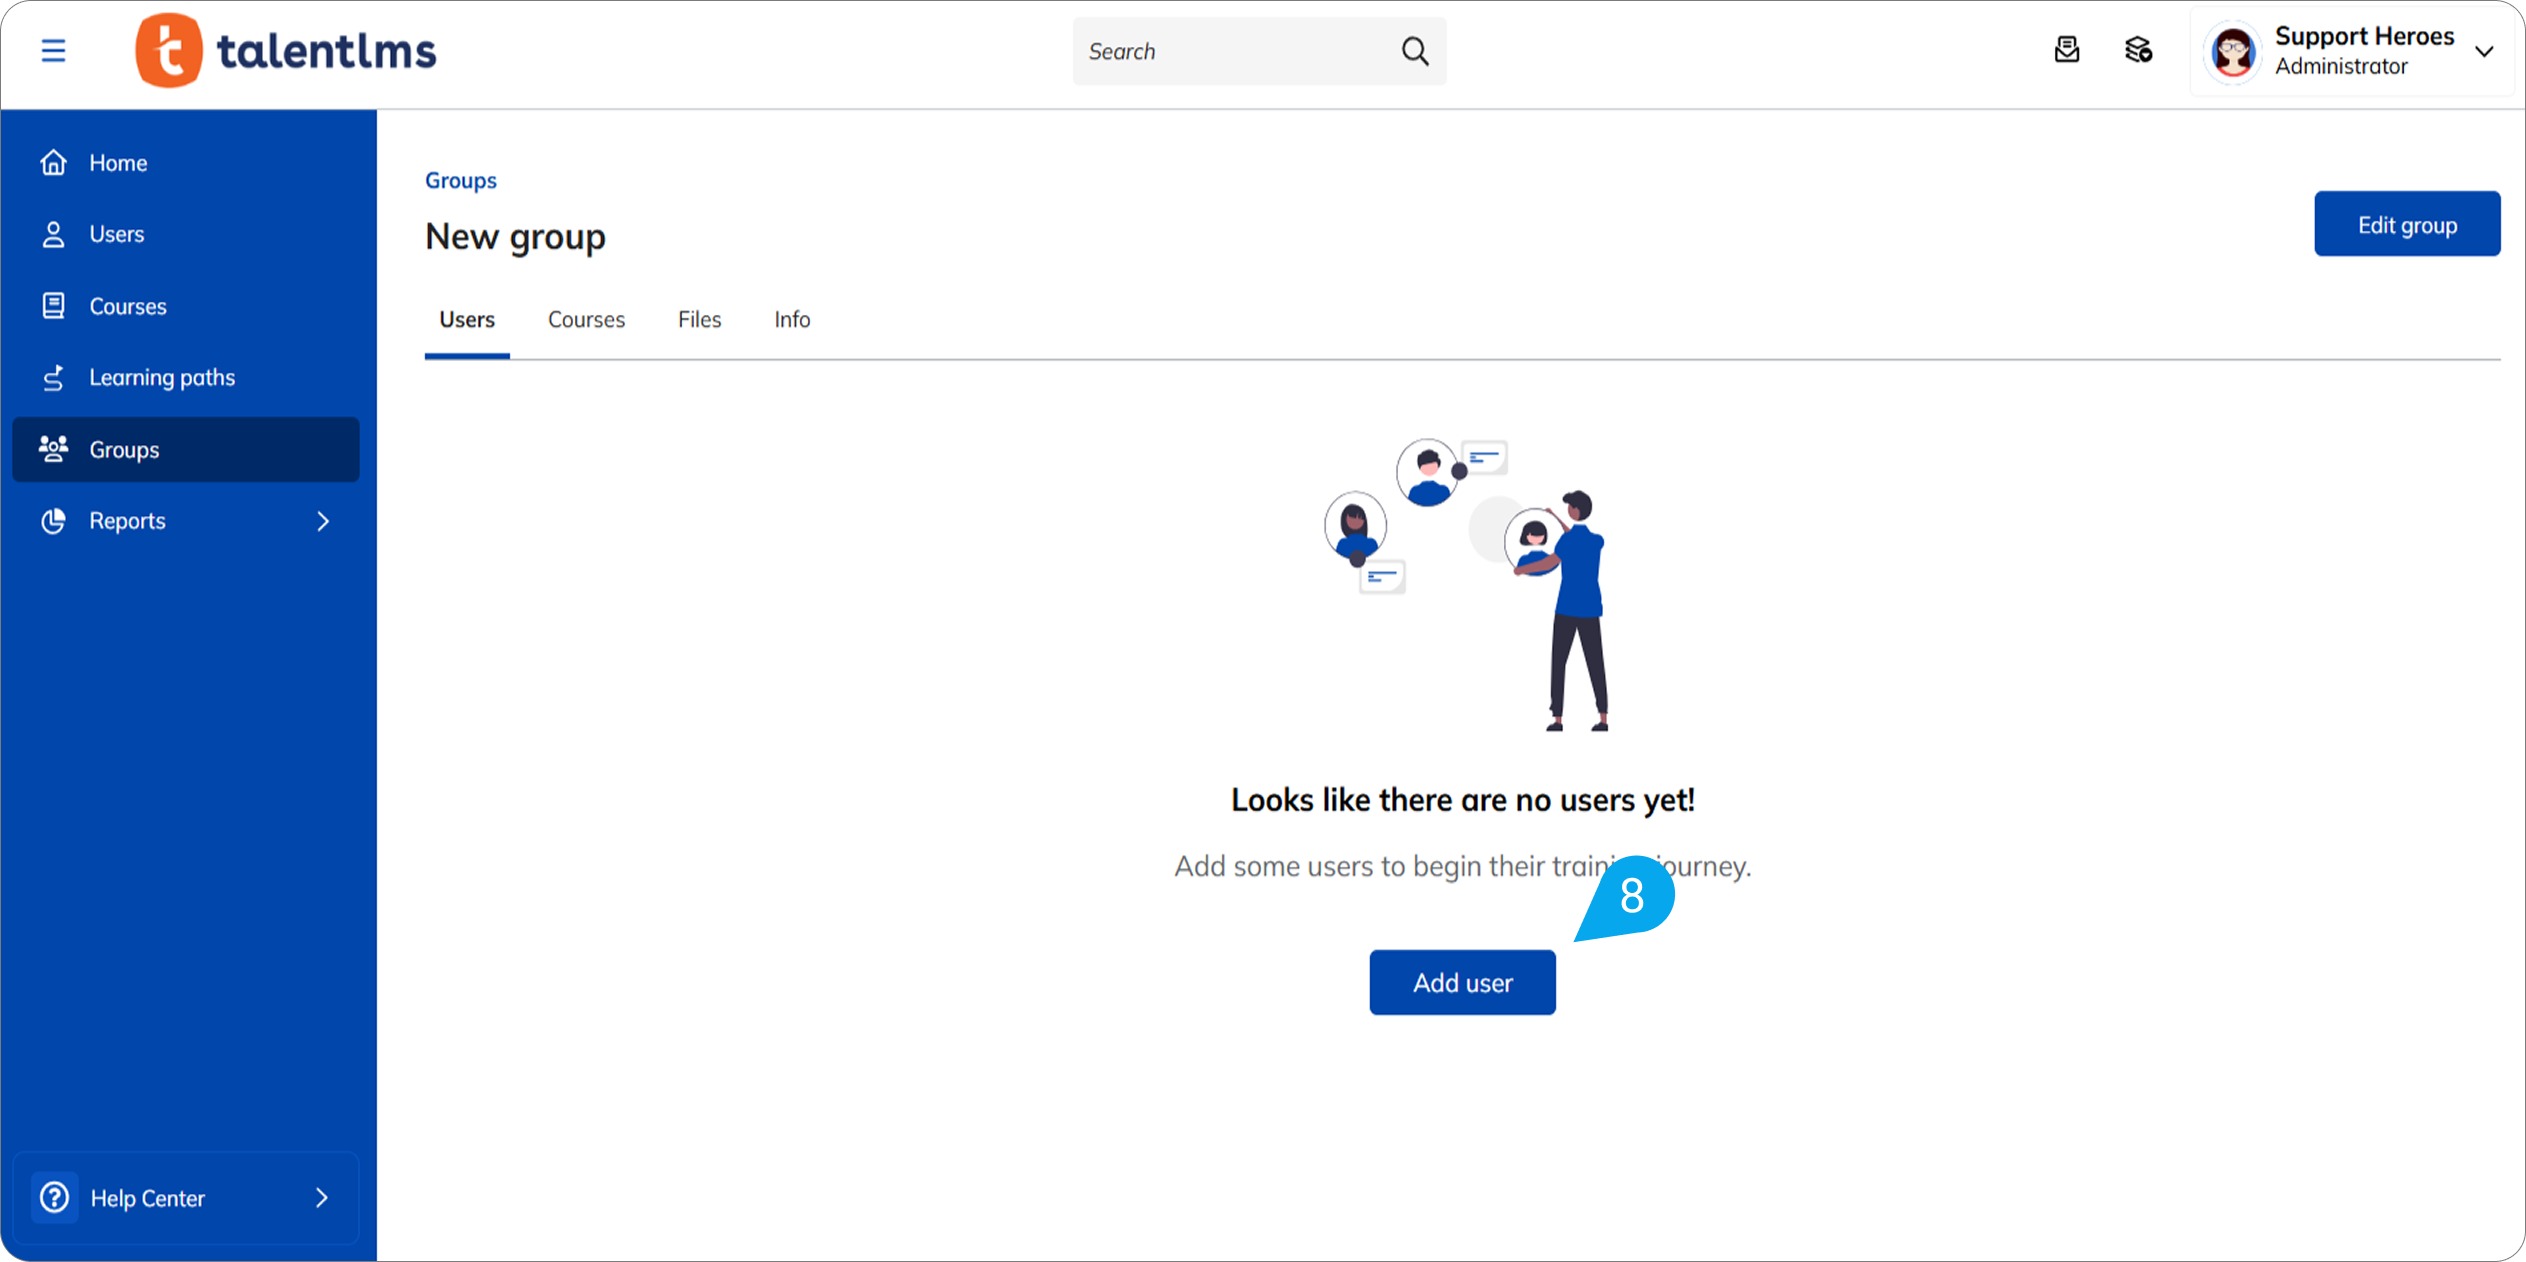Switch to the Courses tab
The width and height of the screenshot is (2526, 1262).
pyautogui.click(x=586, y=320)
